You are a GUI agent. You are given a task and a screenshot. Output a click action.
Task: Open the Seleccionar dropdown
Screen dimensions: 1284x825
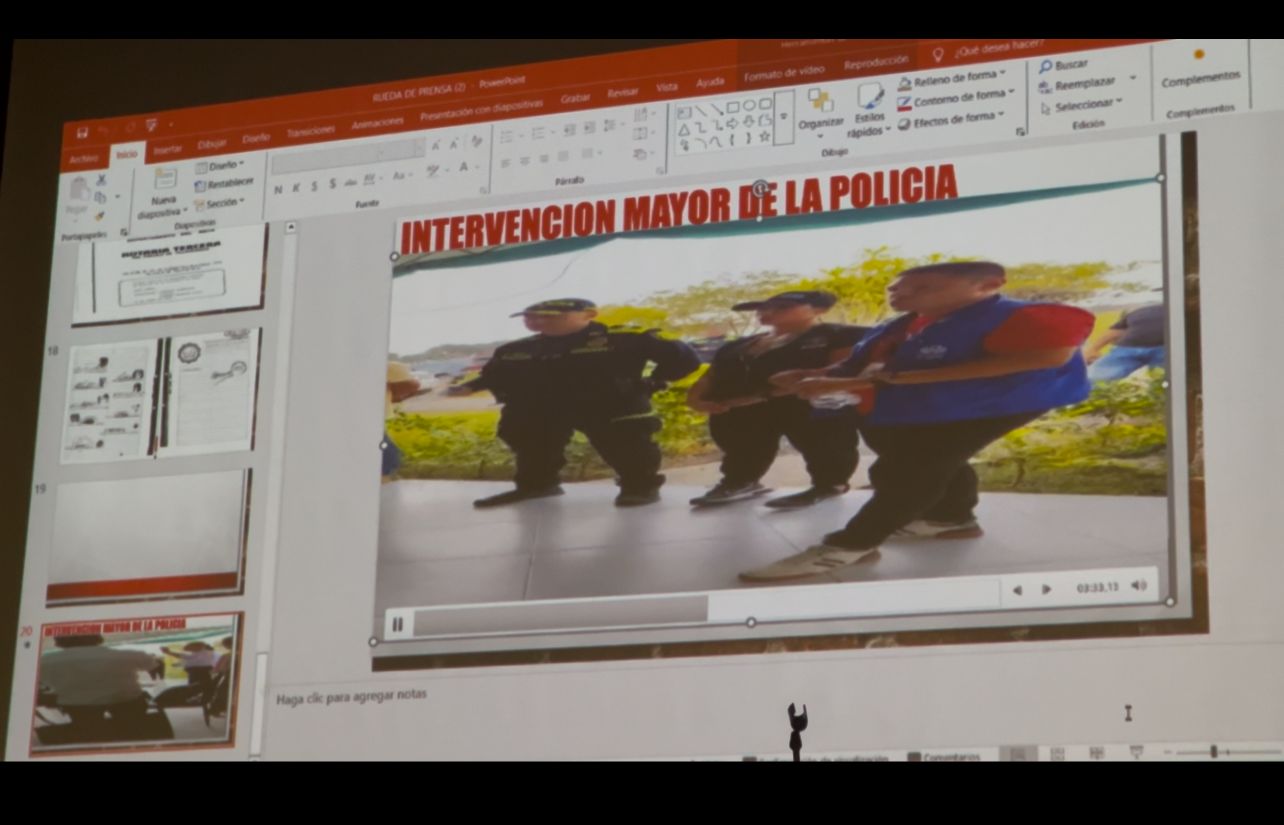coord(1119,101)
